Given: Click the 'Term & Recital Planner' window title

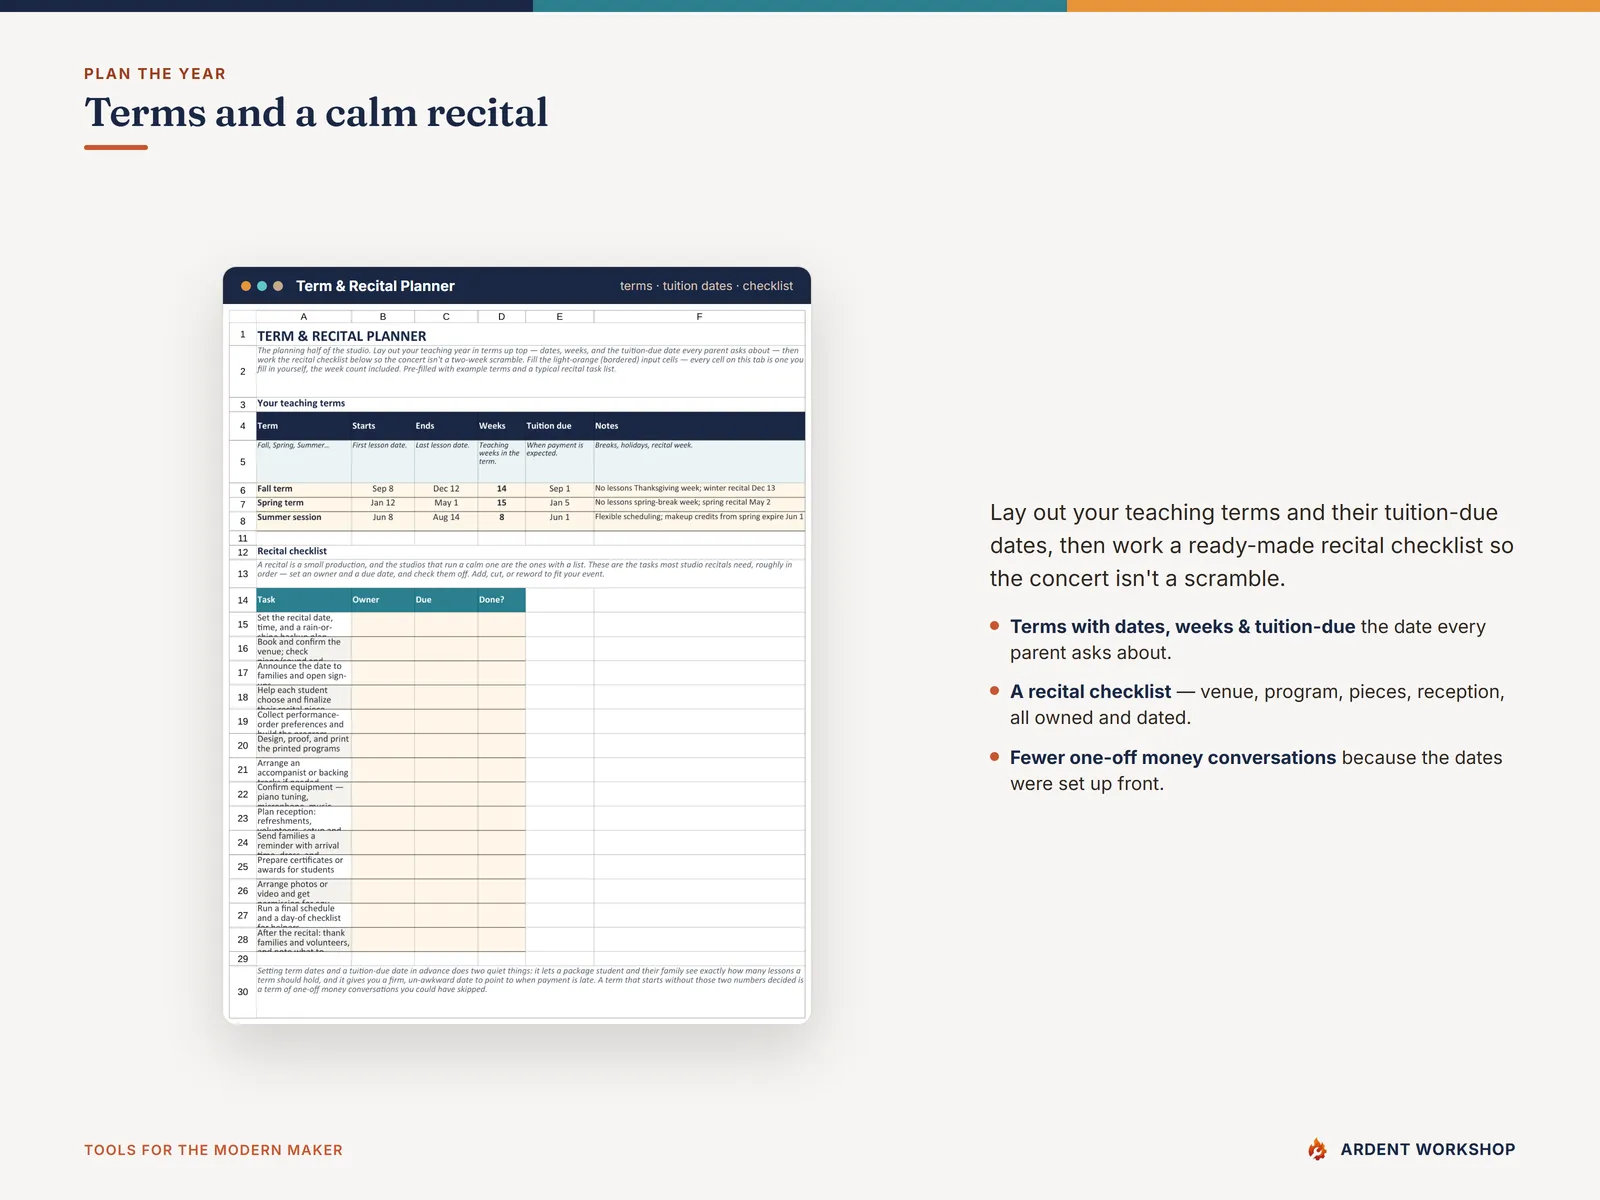Looking at the screenshot, I should click(375, 286).
